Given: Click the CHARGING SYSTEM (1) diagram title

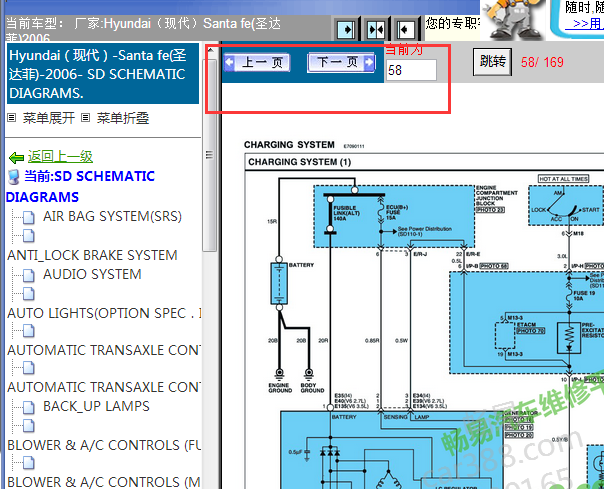Looking at the screenshot, I should [x=299, y=162].
